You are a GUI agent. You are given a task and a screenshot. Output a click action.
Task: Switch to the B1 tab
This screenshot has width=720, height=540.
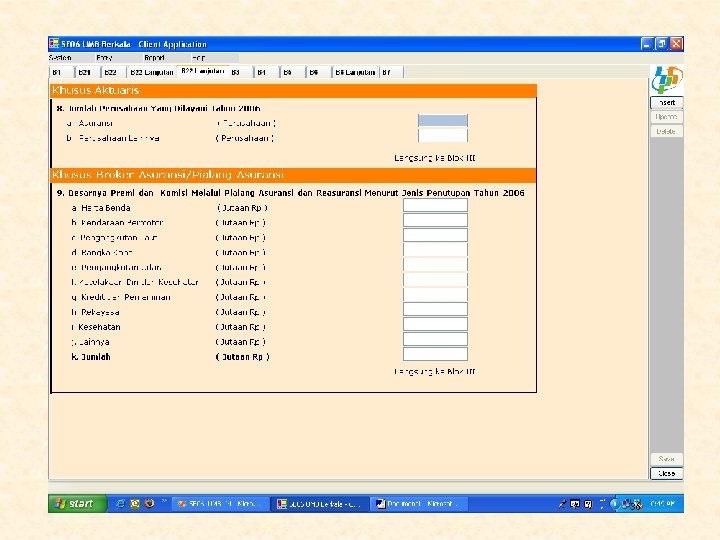61,72
